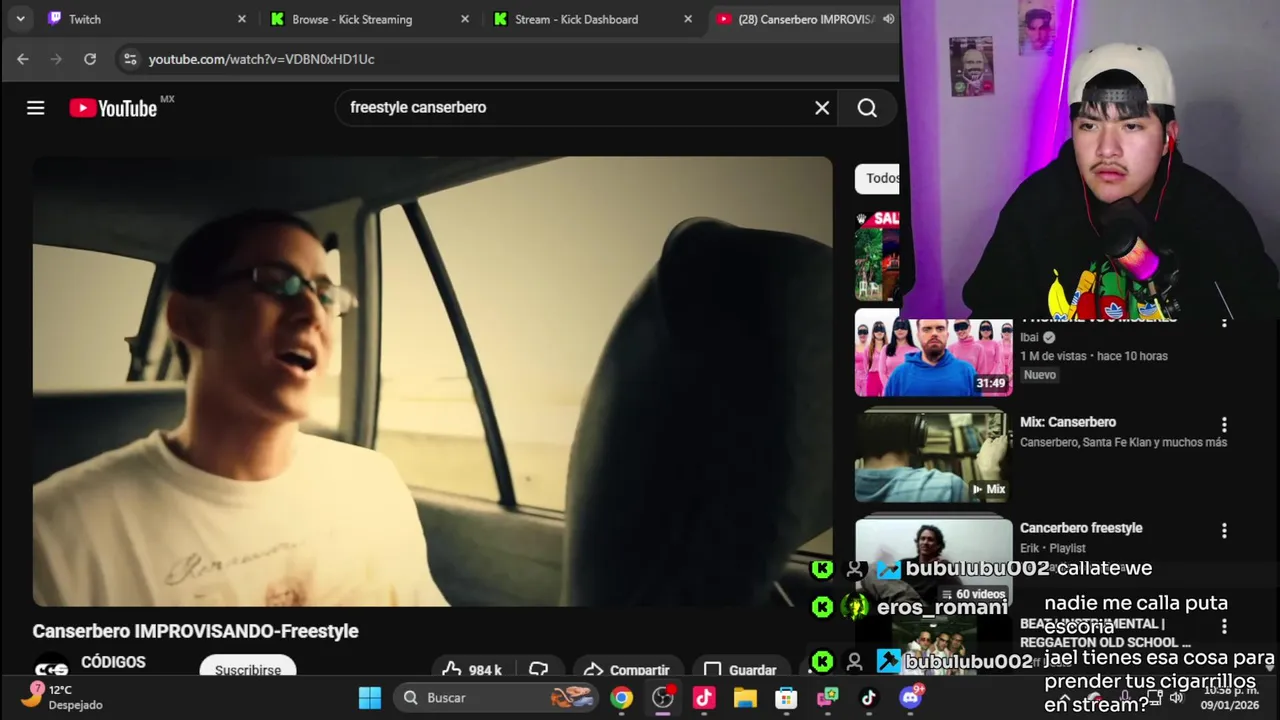Close the Stream - Kick Dashboard tab

click(688, 19)
